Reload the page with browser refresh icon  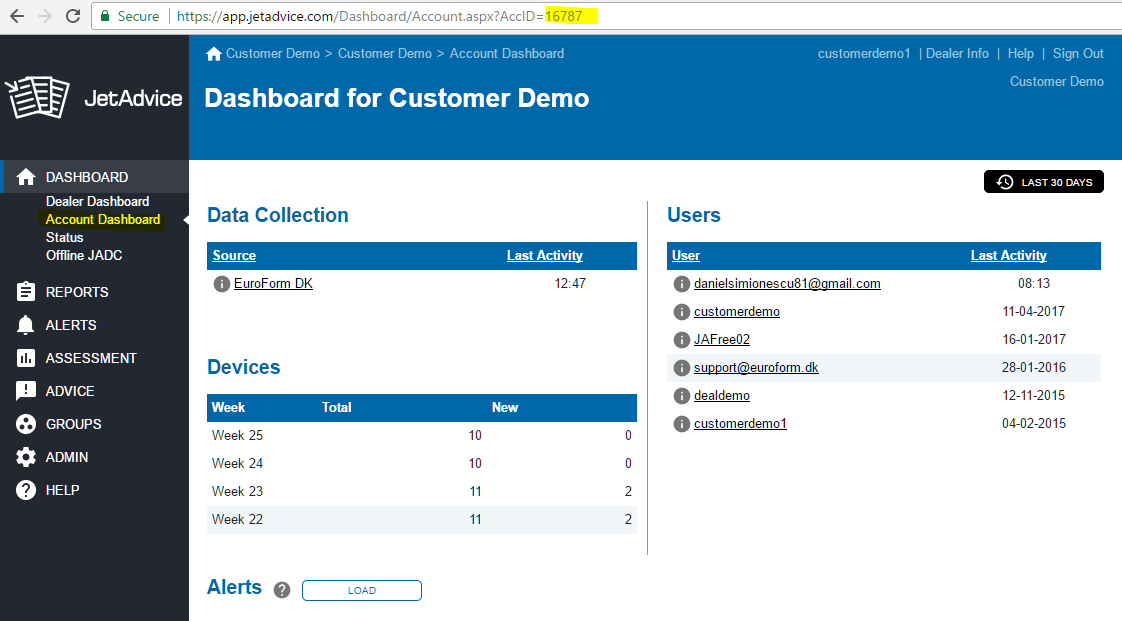73,16
